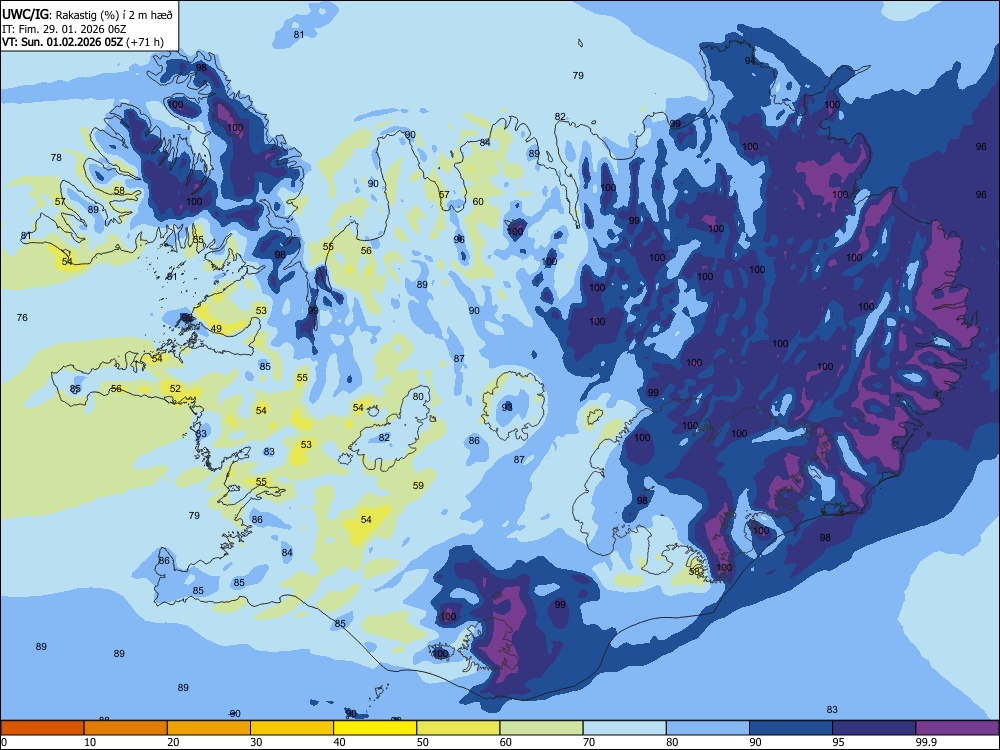Click the title text 'Rakastig (%) í 2 m hæð'
The image size is (1000, 750).
[x=114, y=15]
